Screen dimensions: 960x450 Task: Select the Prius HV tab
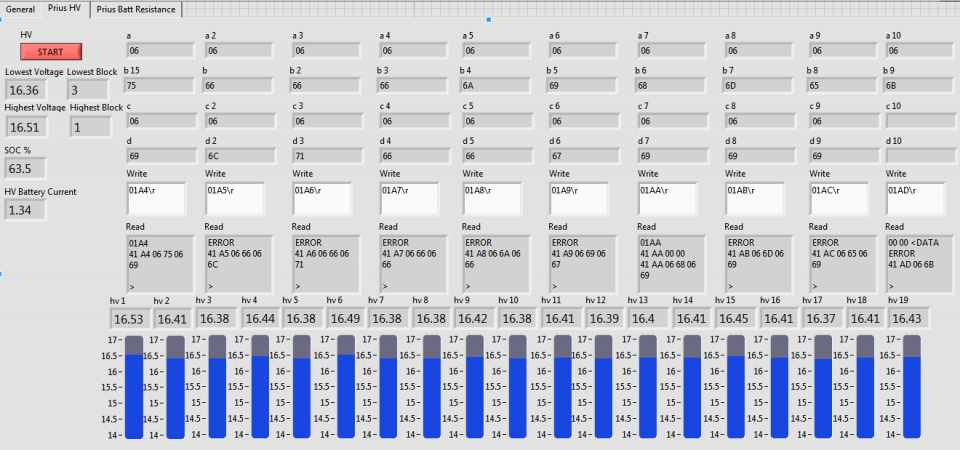[x=65, y=9]
